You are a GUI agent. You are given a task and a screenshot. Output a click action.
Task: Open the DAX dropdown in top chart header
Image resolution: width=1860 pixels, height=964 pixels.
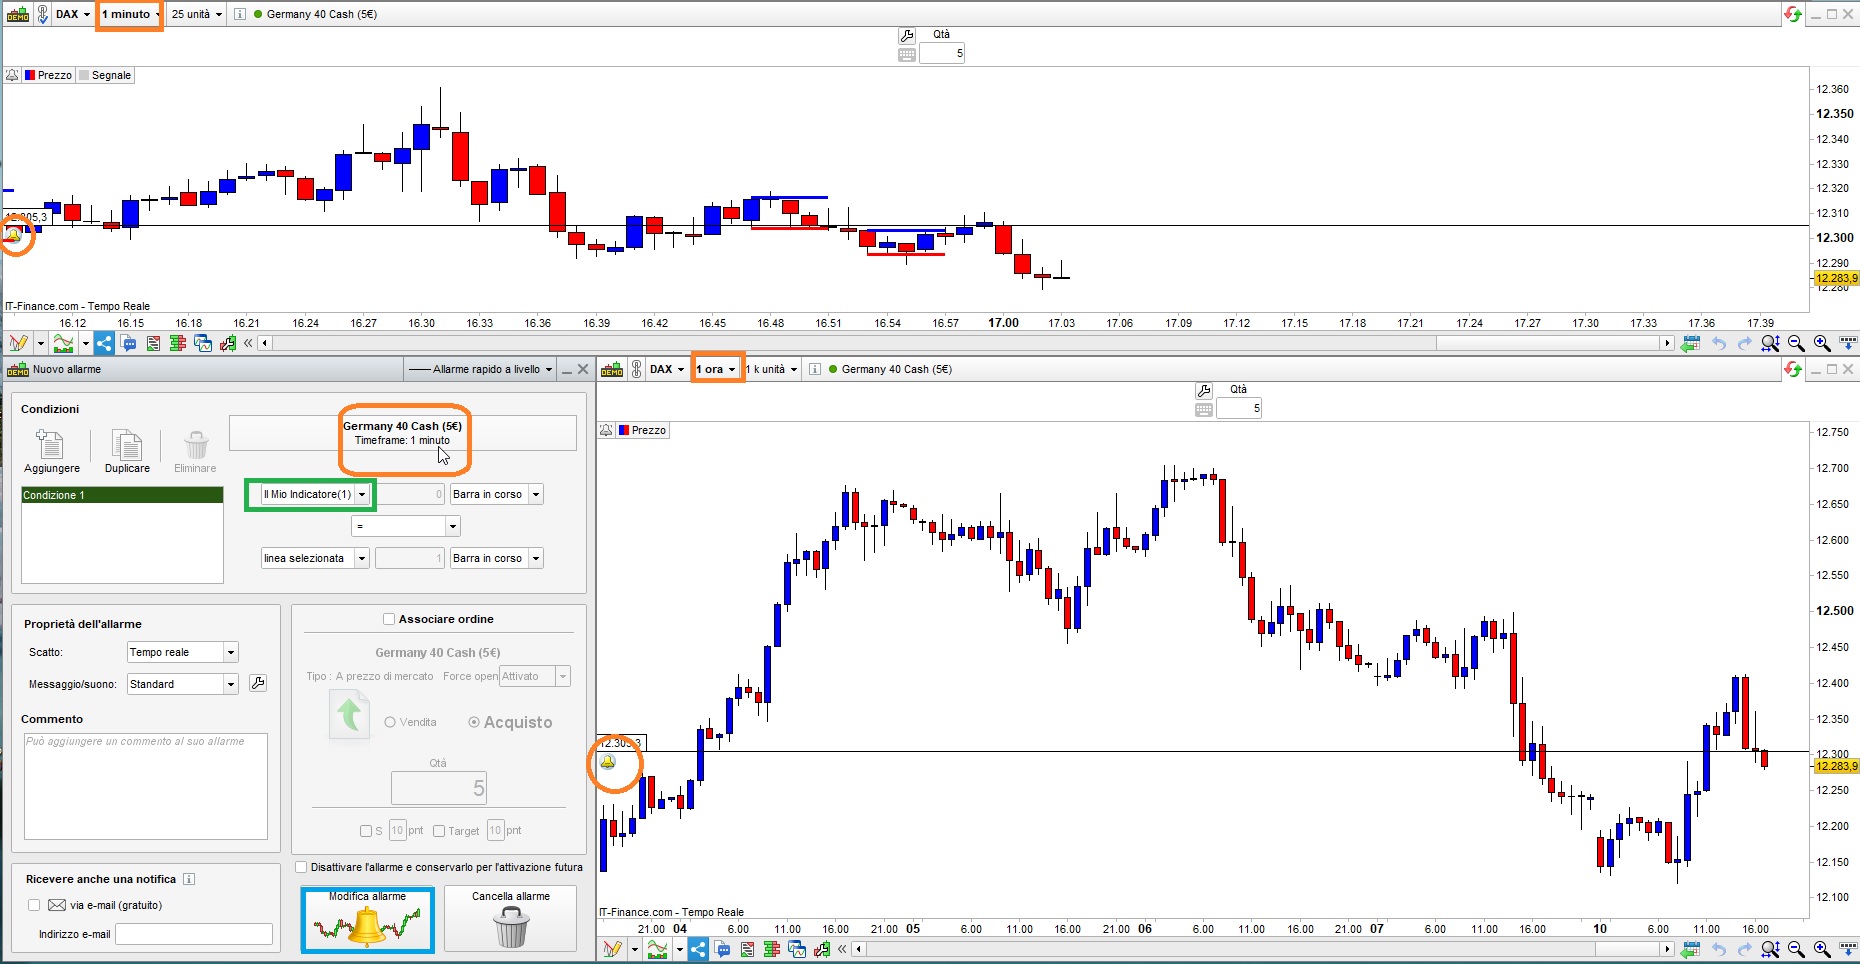[x=73, y=14]
